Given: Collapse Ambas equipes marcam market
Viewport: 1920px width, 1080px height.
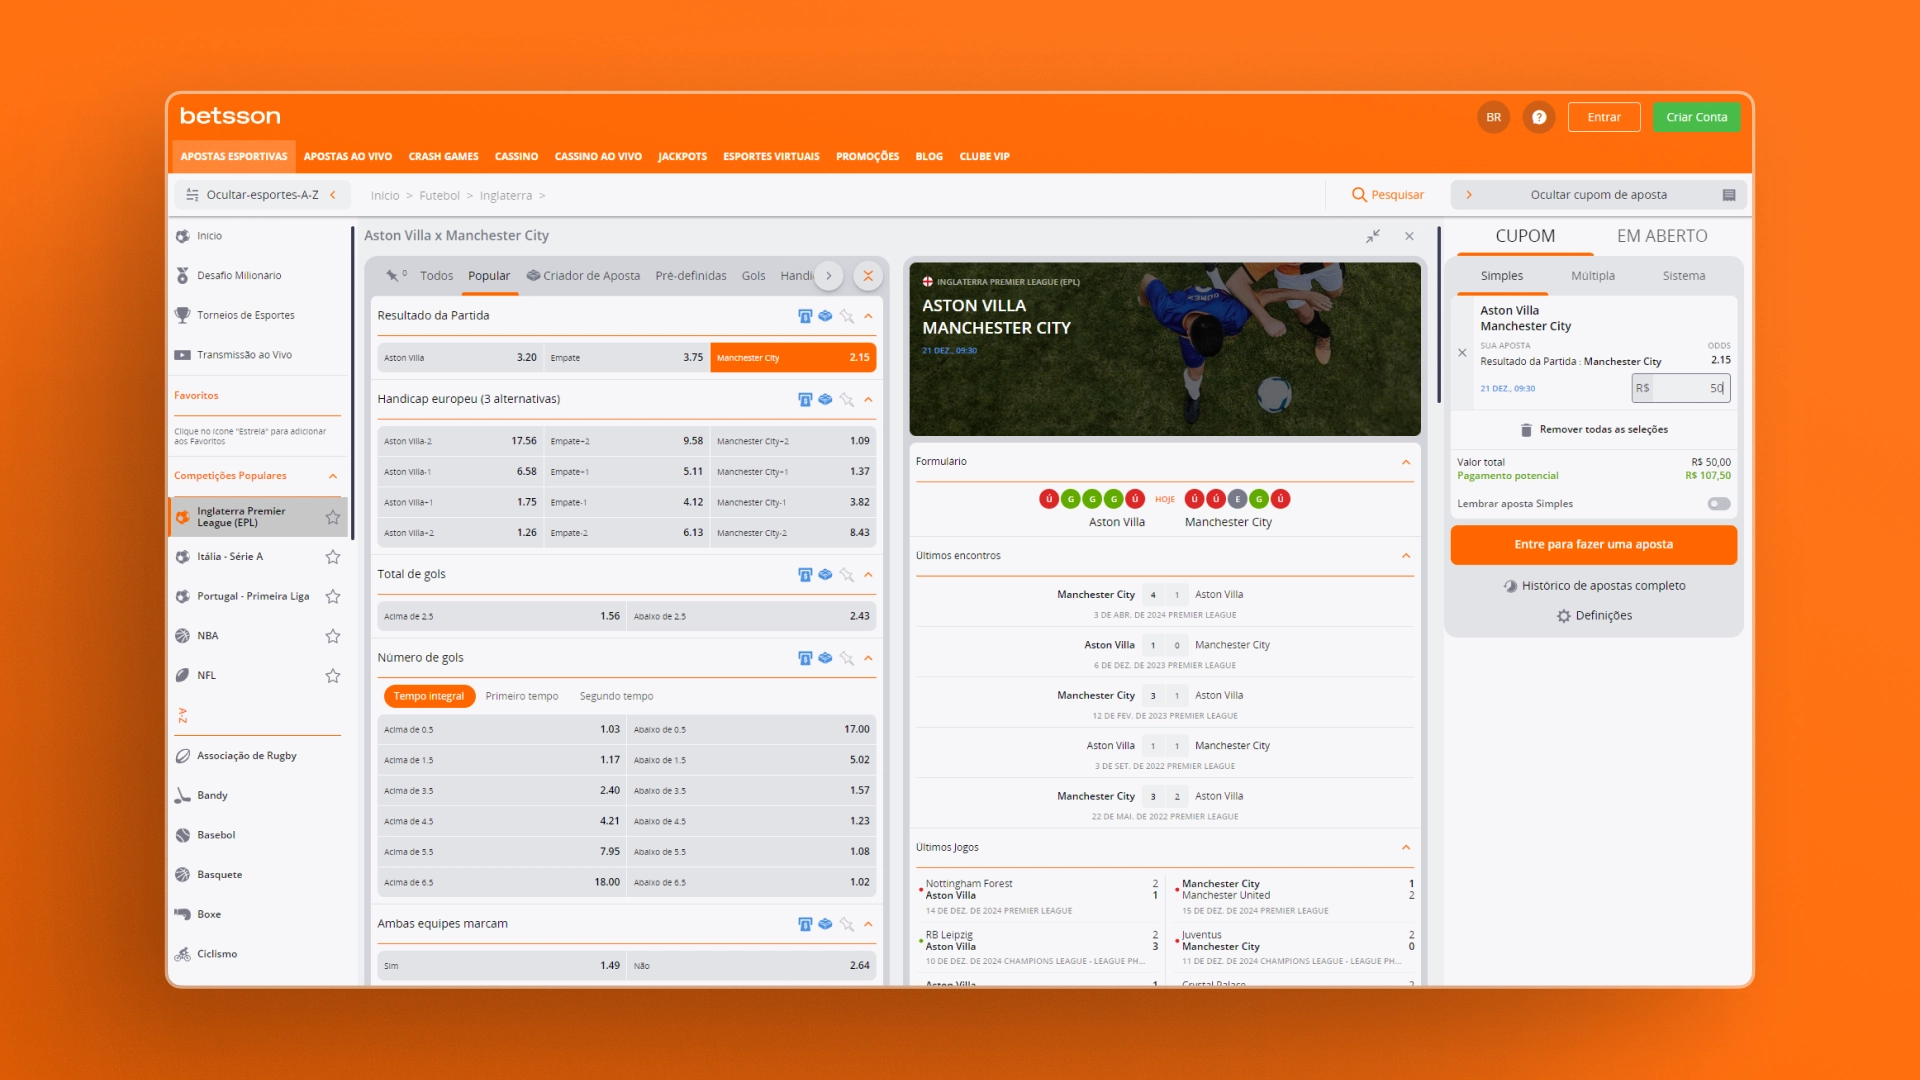Looking at the screenshot, I should tap(868, 924).
